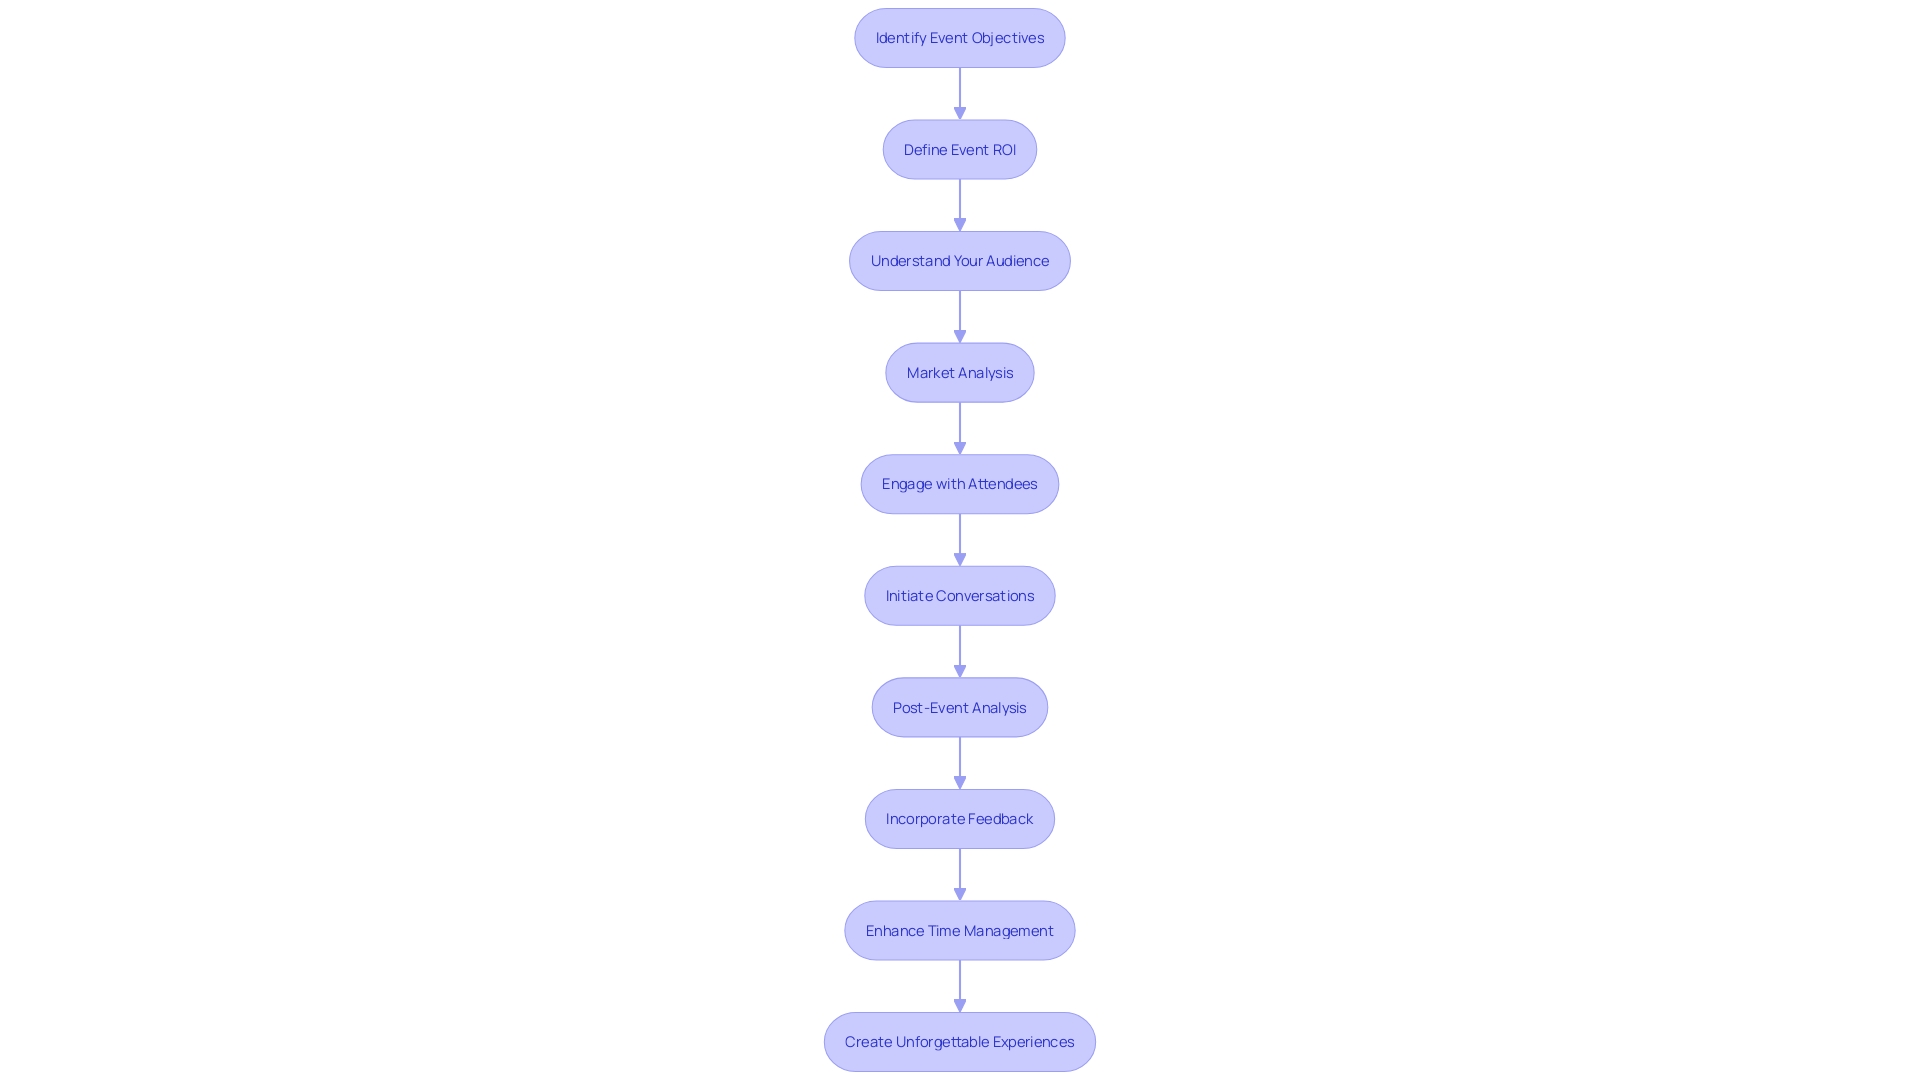
Task: Click the arrow between Market Analysis nodes
Action: (x=959, y=426)
